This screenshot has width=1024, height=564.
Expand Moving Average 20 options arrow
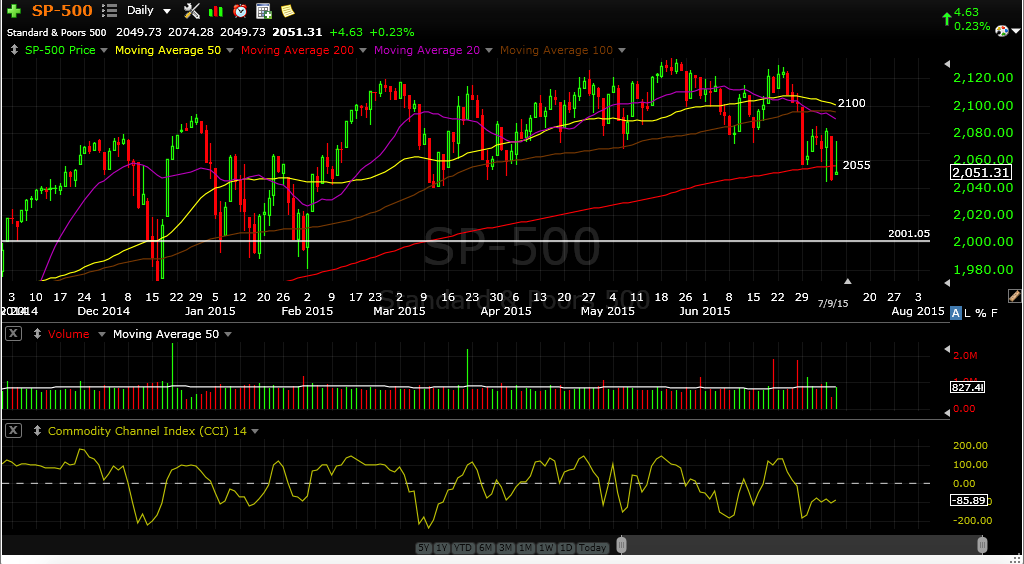(488, 50)
